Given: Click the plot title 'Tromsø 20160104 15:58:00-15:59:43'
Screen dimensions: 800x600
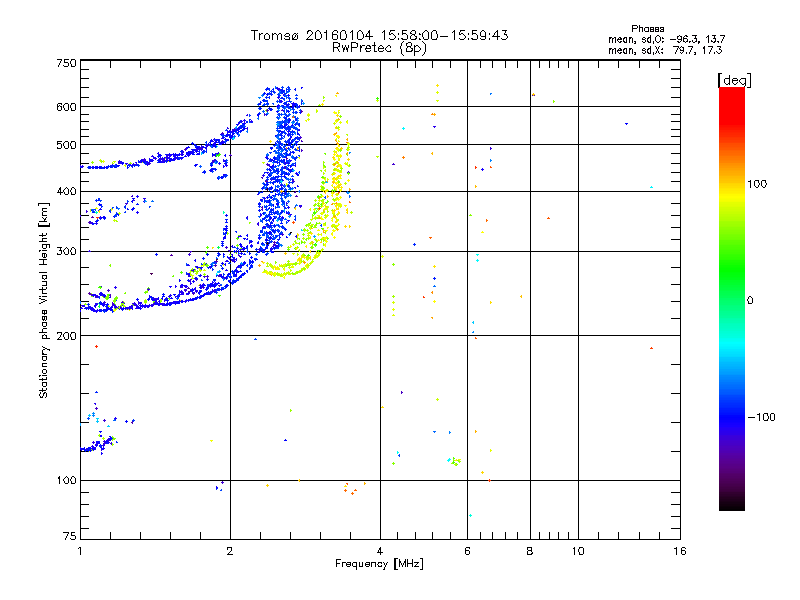Looking at the screenshot, I should (x=379, y=35).
